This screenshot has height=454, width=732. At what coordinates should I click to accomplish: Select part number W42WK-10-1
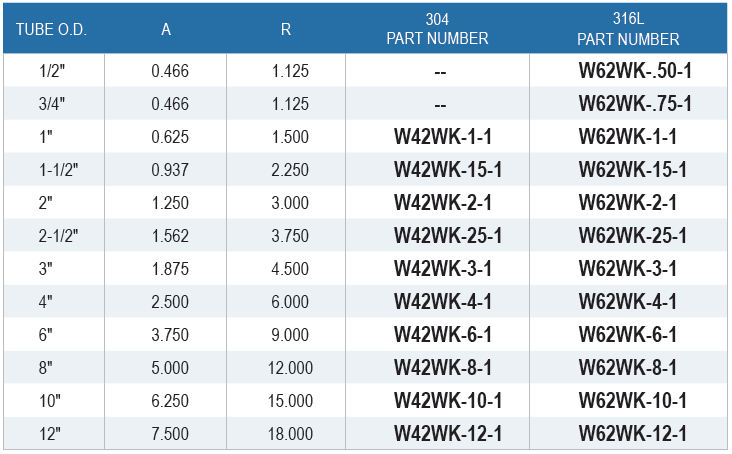pyautogui.click(x=448, y=400)
